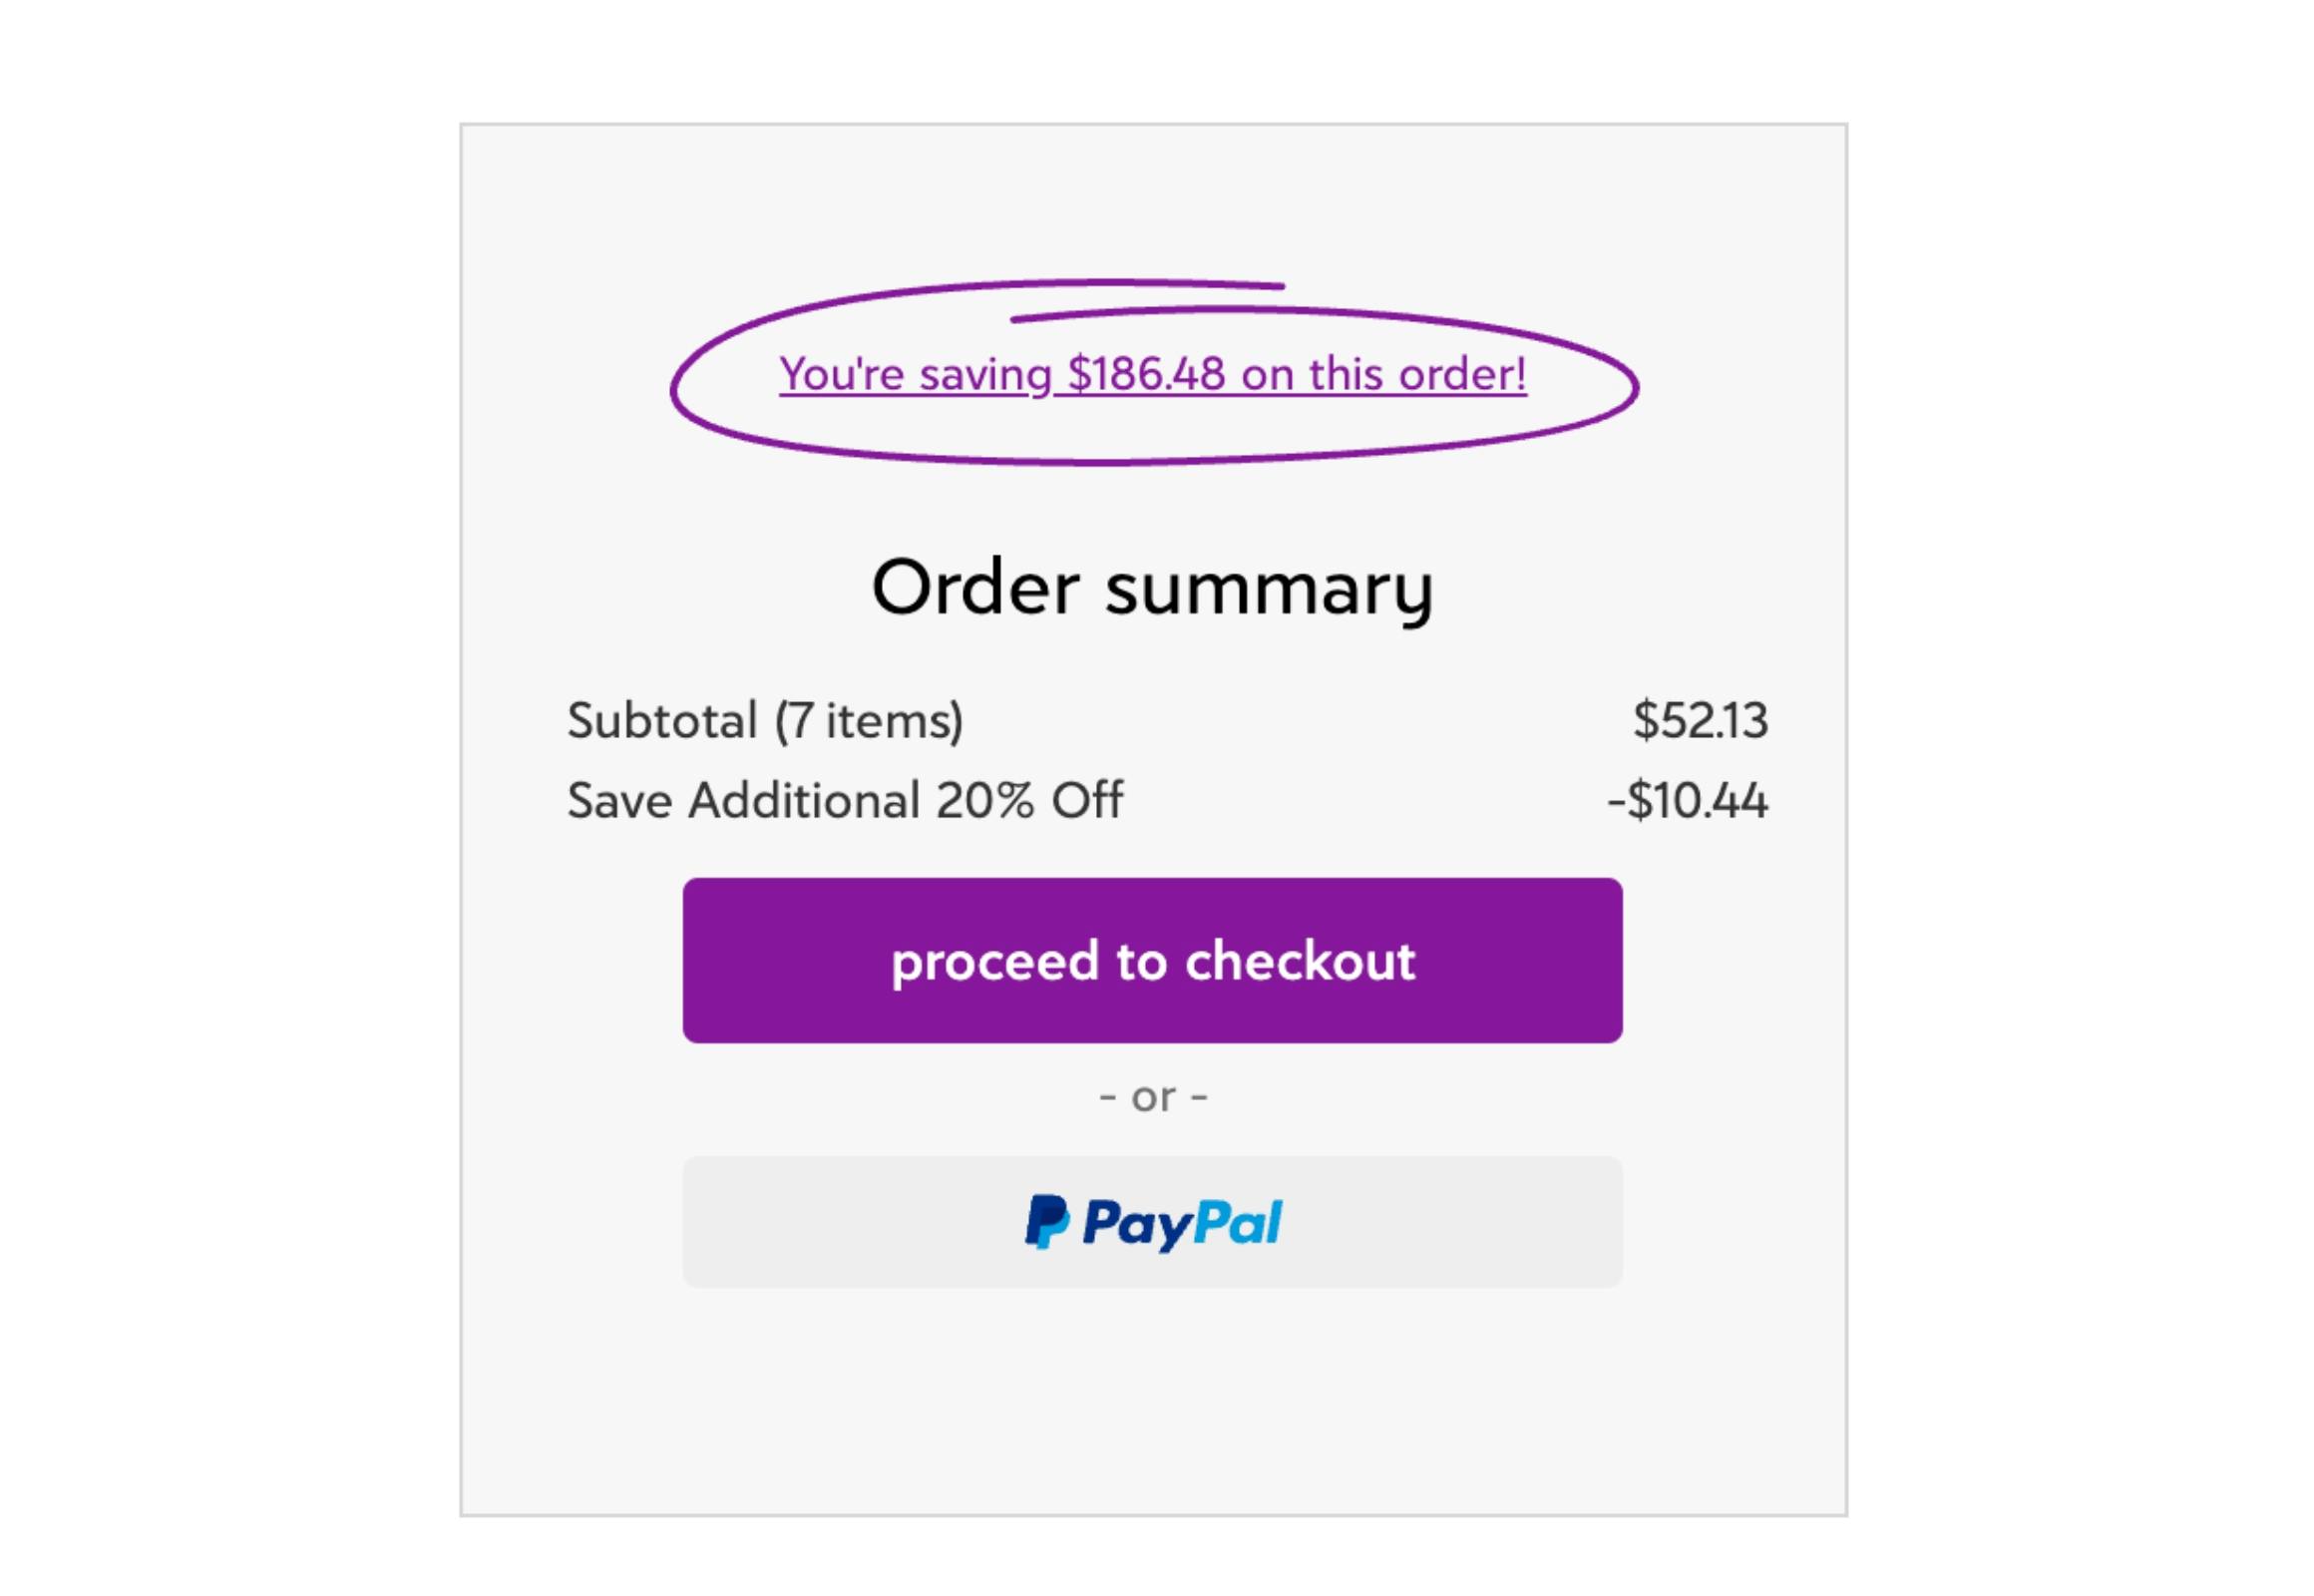The height and width of the screenshot is (1596, 2314).
Task: Click the PayPal double-P logo icon
Action: pos(1046,1222)
